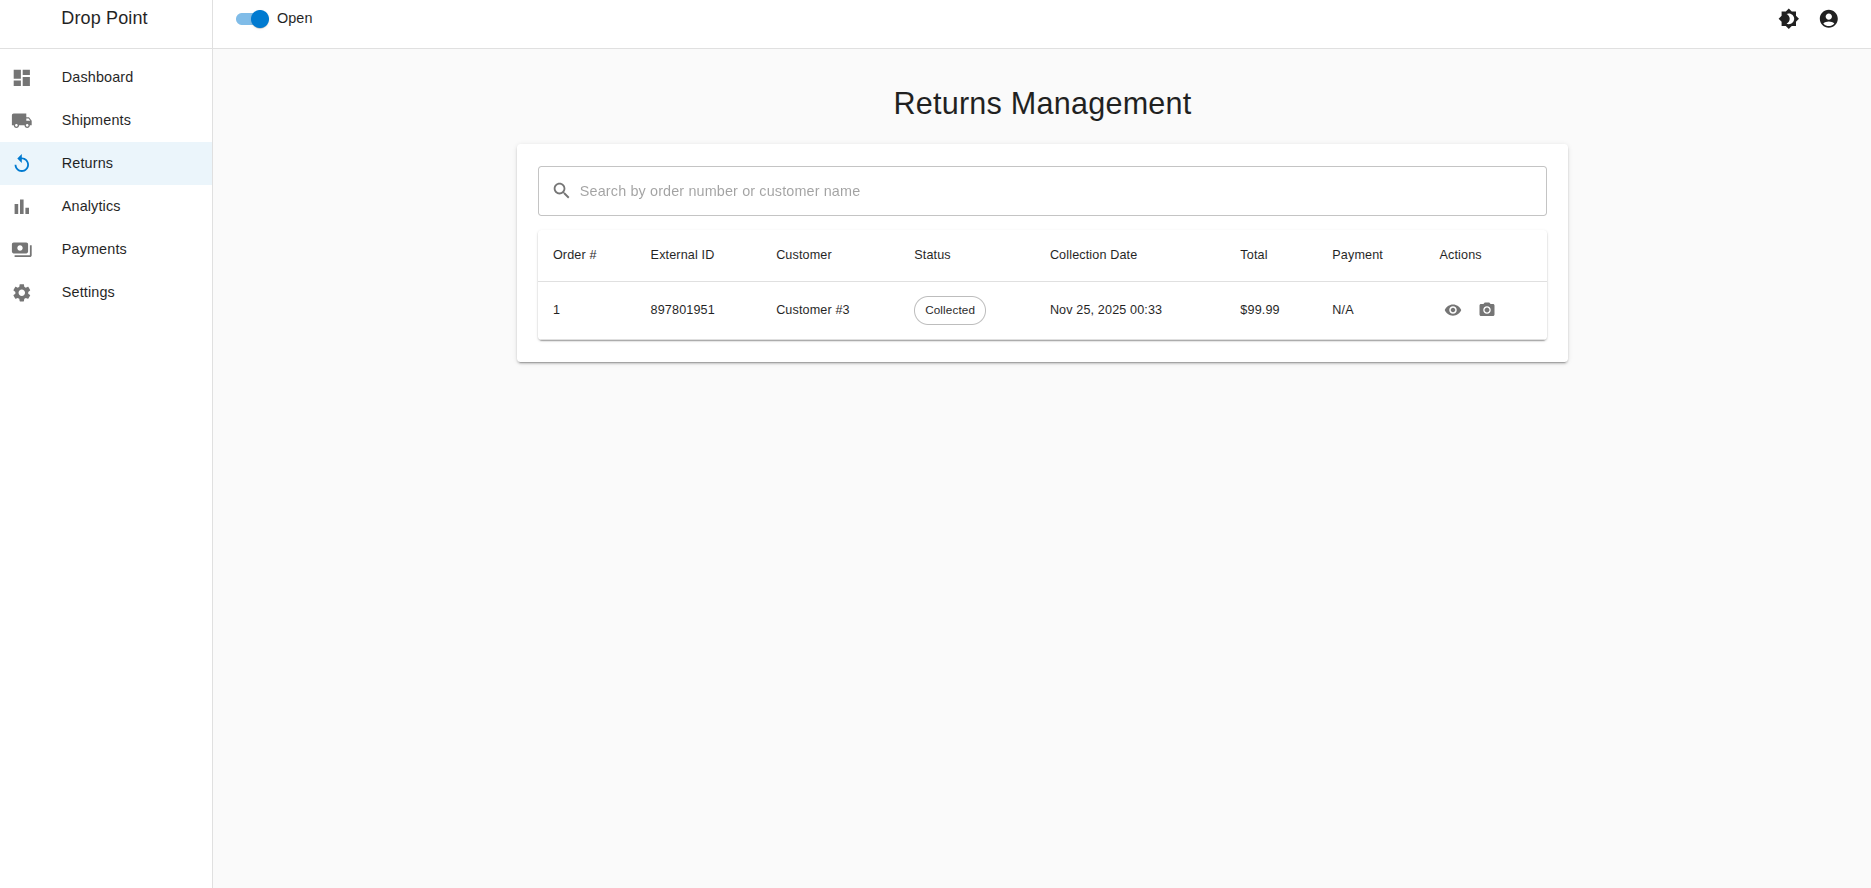1871x888 pixels.
Task: Go to the Shipments page
Action: click(x=96, y=120)
